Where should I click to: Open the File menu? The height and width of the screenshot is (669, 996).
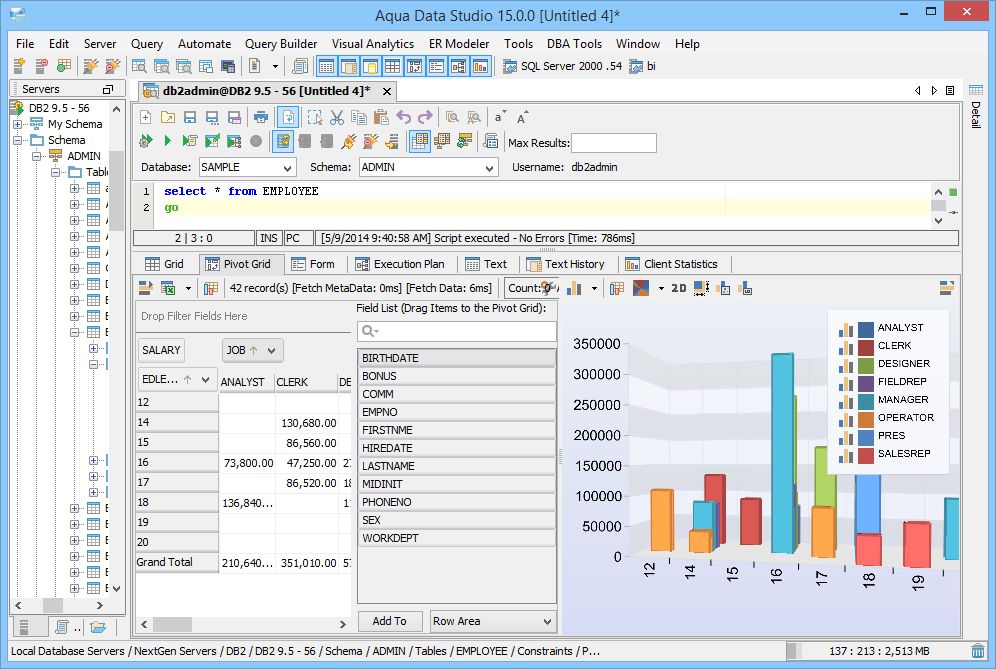tap(25, 44)
